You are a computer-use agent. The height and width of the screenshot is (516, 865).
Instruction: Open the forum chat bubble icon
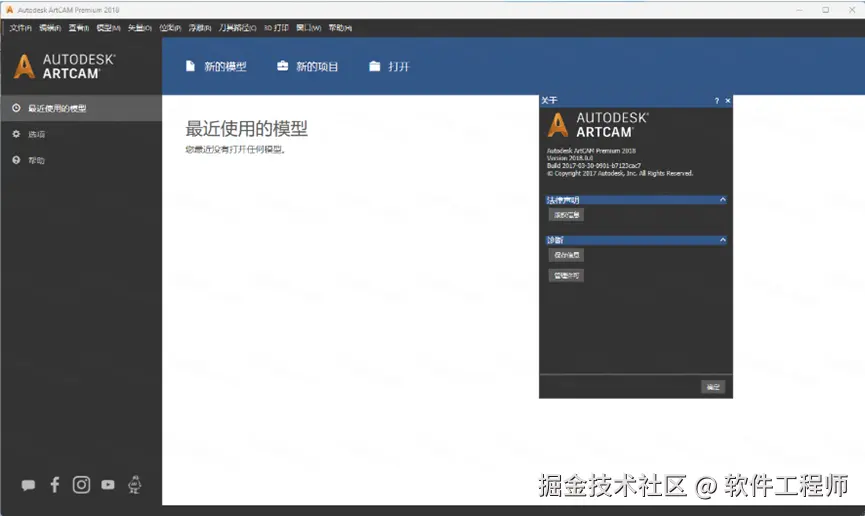pos(28,485)
